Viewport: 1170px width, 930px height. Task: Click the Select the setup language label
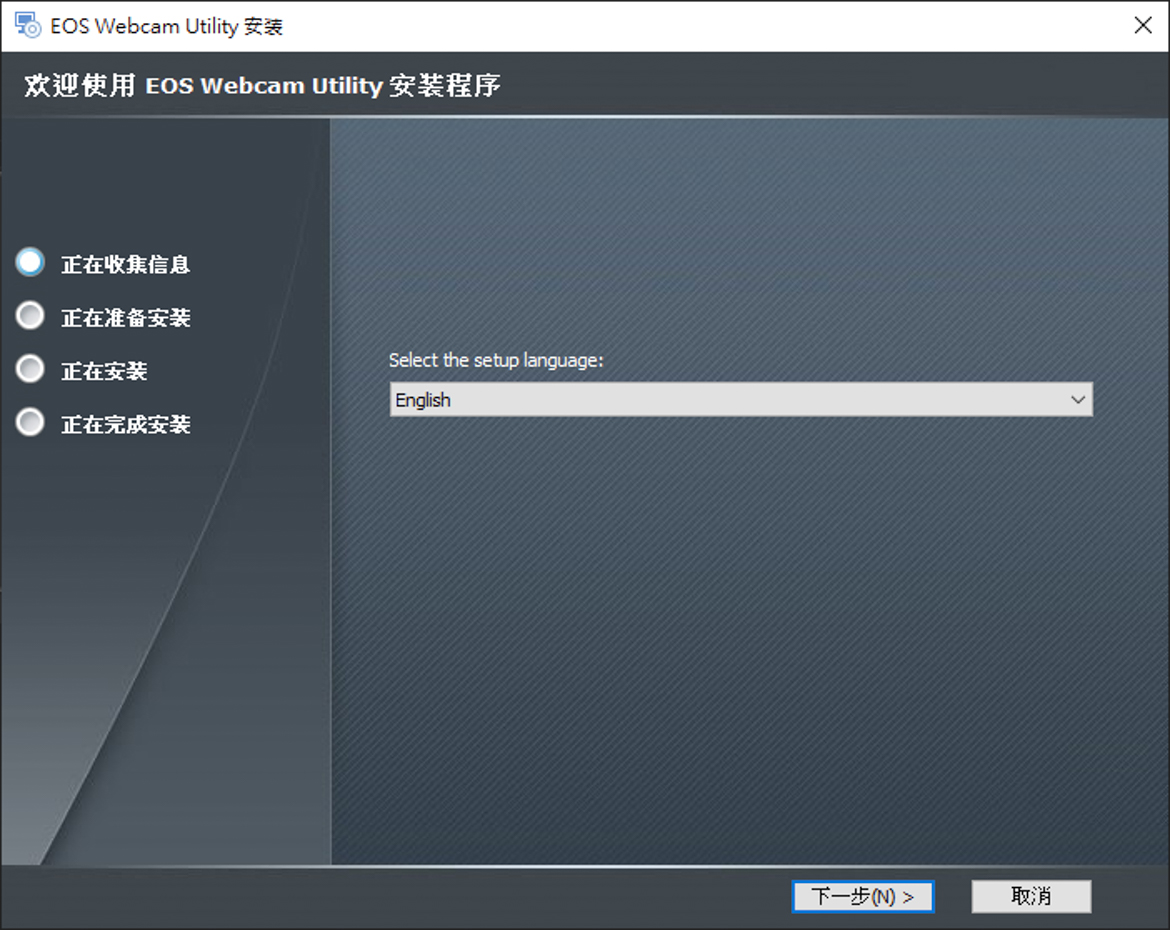tap(495, 361)
